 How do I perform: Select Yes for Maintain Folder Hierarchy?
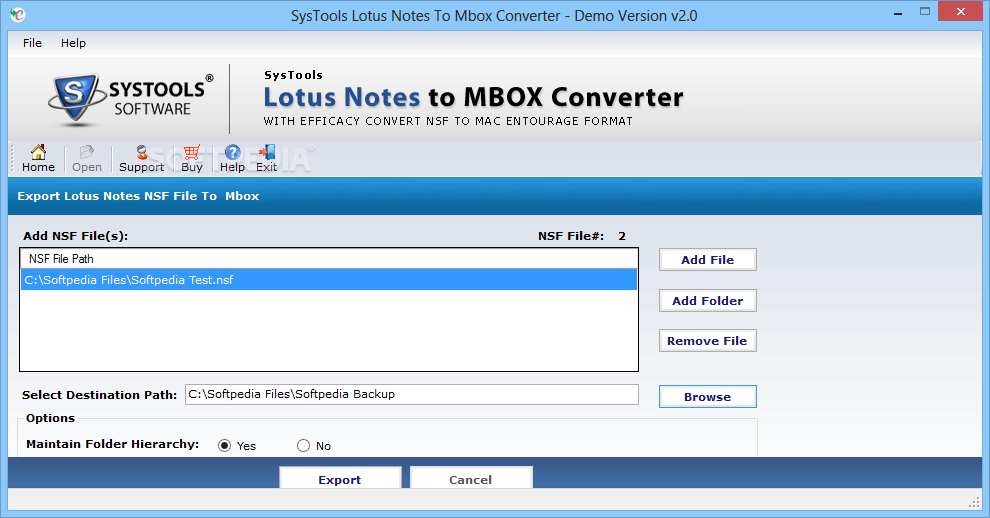tap(224, 446)
